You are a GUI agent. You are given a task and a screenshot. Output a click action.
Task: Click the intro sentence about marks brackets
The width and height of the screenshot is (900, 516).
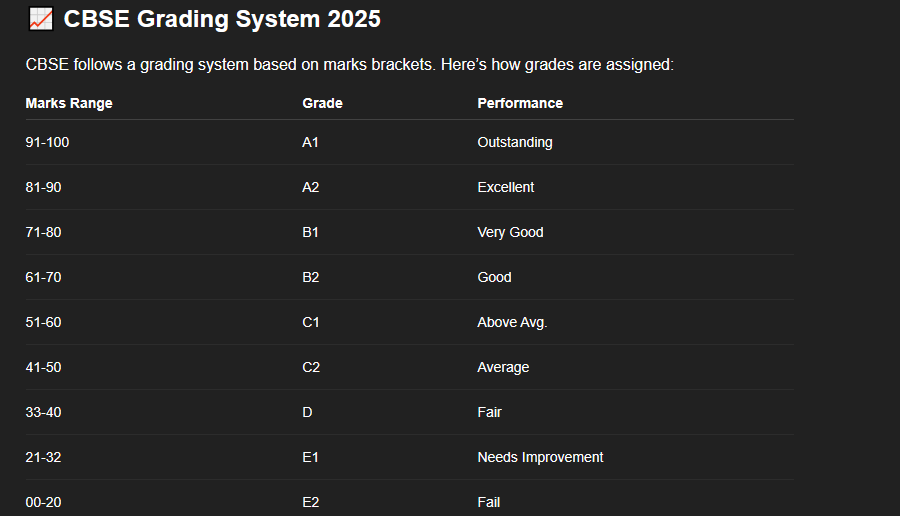click(x=349, y=65)
